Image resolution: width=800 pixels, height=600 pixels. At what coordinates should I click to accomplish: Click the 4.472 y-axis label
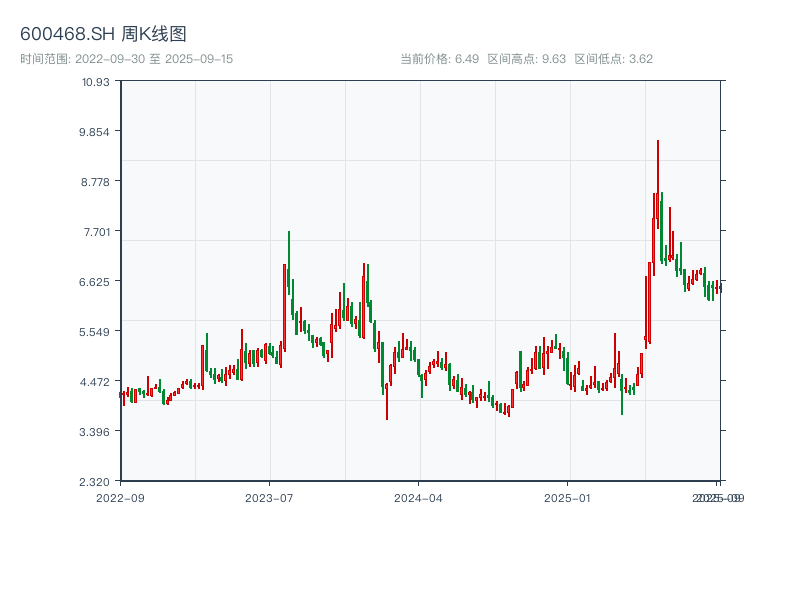pos(94,382)
